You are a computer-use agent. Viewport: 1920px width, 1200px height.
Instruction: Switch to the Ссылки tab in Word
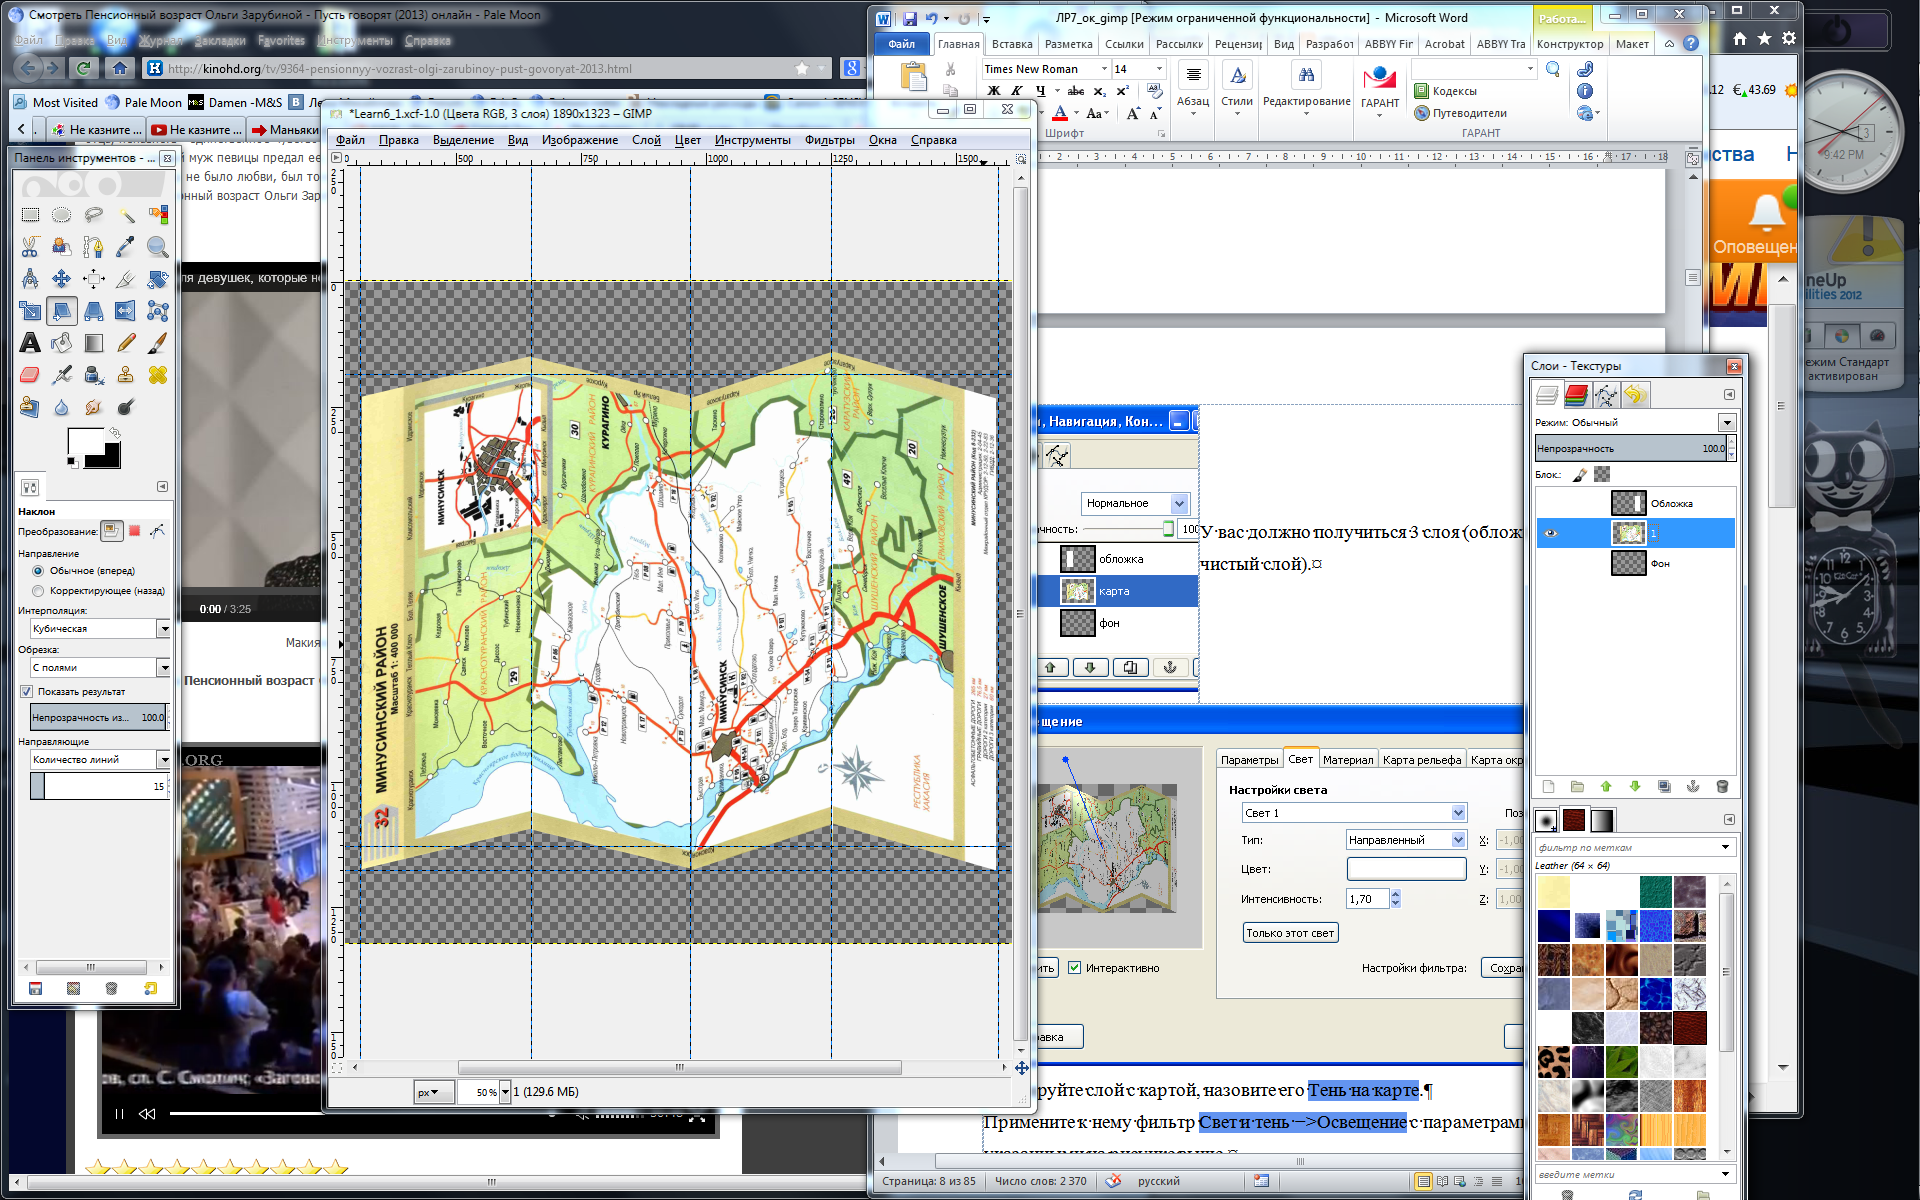click(x=1124, y=44)
